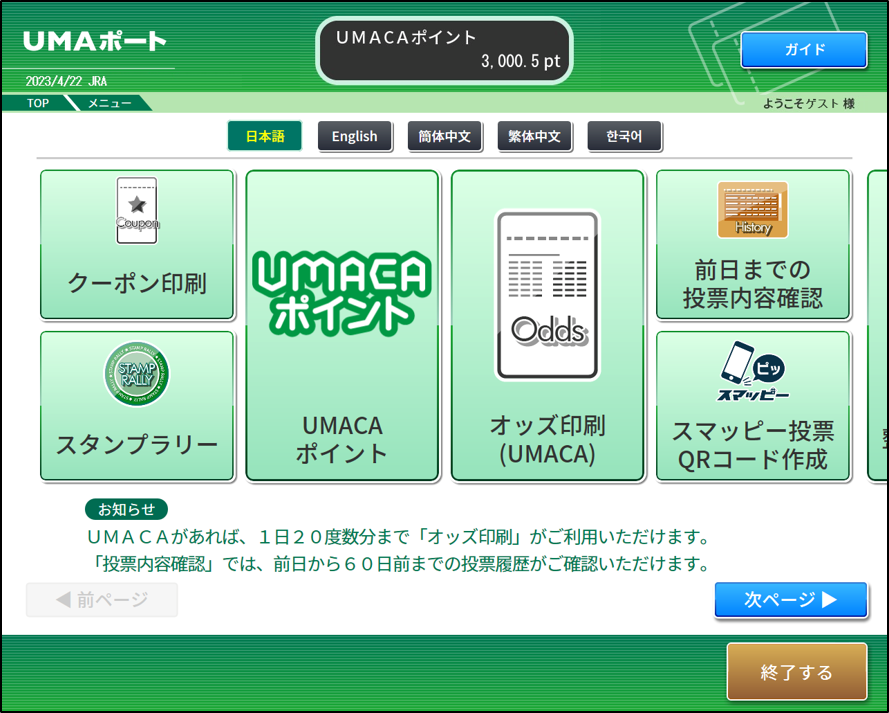The image size is (889, 713).
Task: Set the language to 한국어
Action: [x=624, y=137]
